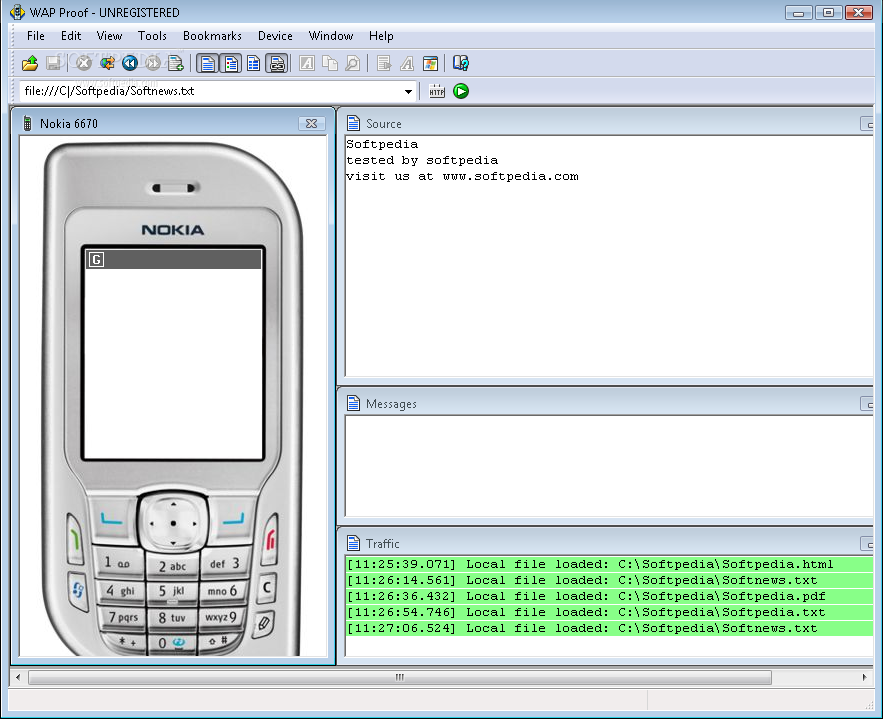Click the Messages panel document icon
The image size is (883, 719).
[354, 404]
